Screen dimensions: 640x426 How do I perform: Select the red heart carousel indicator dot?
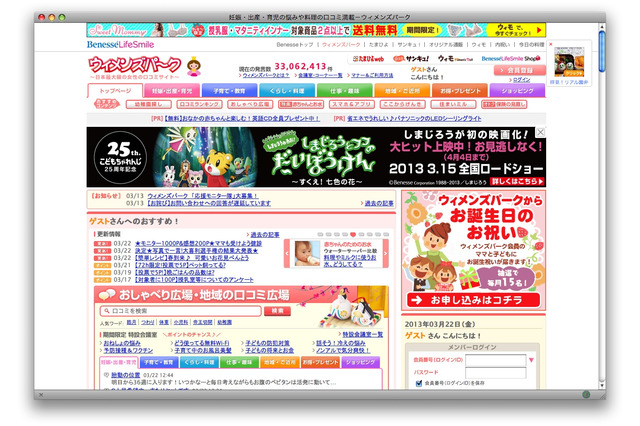pos(353,234)
